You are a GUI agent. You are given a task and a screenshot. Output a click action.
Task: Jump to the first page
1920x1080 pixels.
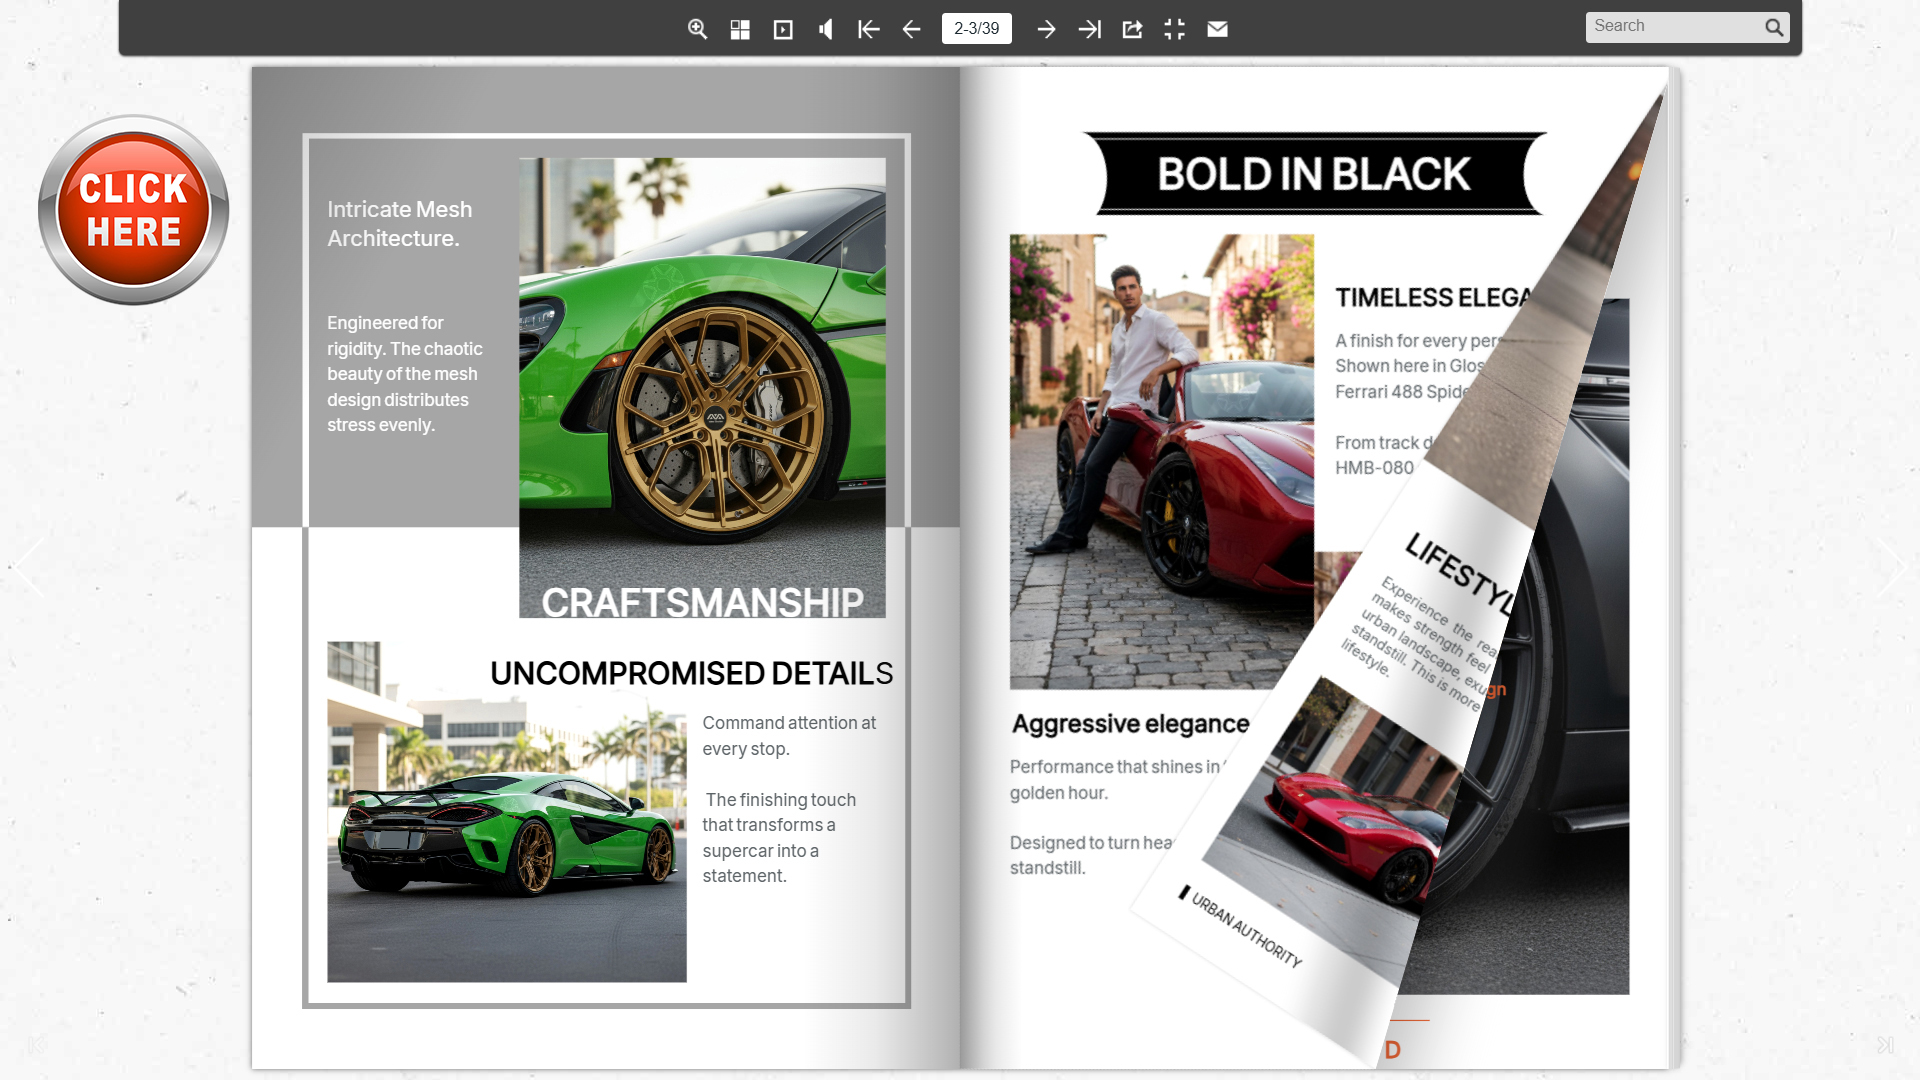click(x=868, y=29)
